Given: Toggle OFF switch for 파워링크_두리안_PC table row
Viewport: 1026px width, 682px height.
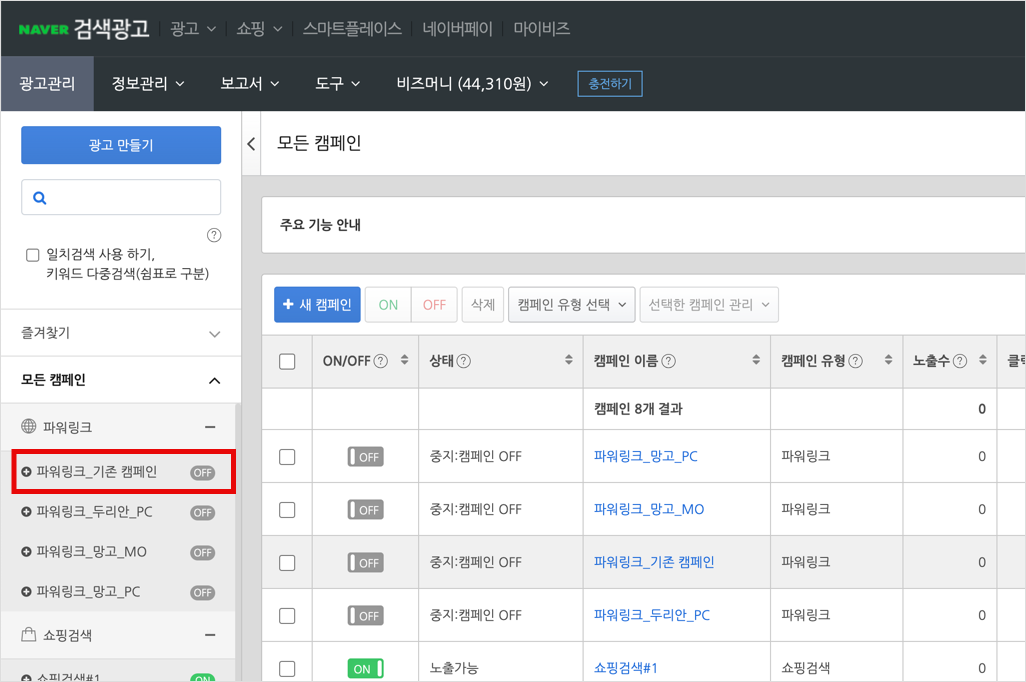Looking at the screenshot, I should [x=366, y=616].
